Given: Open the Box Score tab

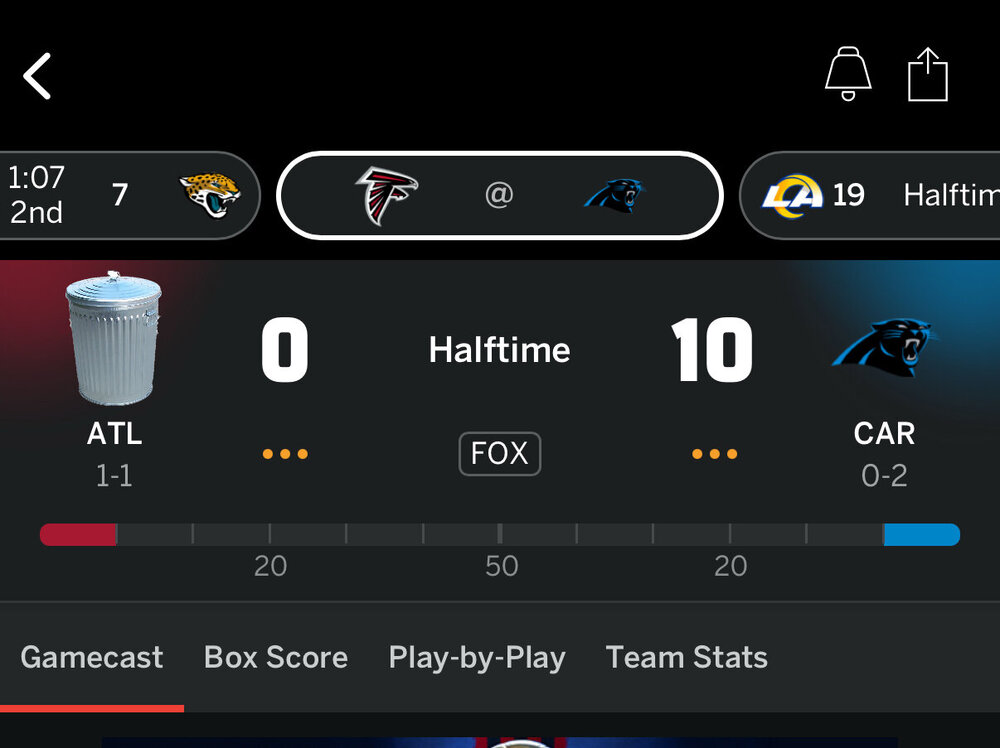Looking at the screenshot, I should click(x=276, y=657).
